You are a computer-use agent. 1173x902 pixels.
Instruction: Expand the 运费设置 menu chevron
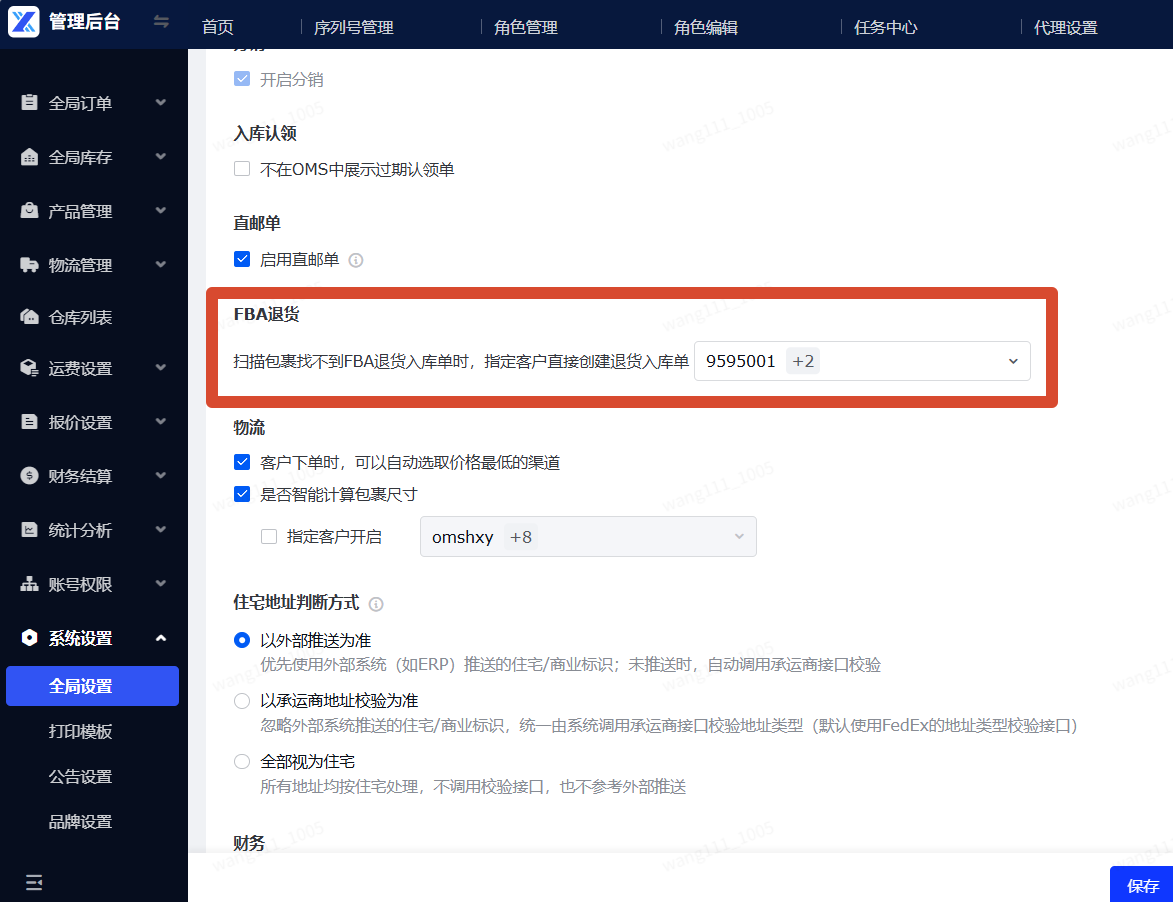click(161, 367)
